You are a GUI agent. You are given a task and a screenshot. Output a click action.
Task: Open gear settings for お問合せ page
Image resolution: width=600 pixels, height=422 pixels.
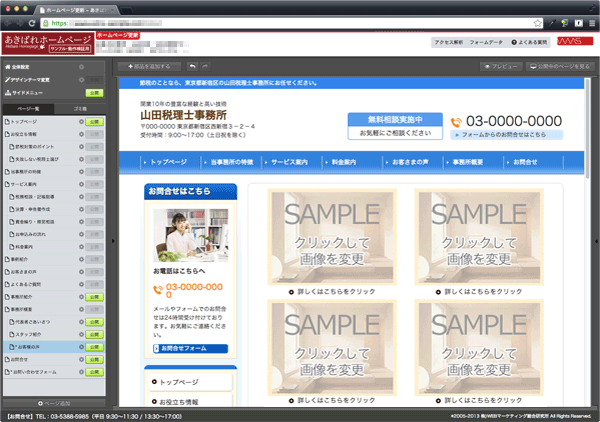(x=80, y=359)
